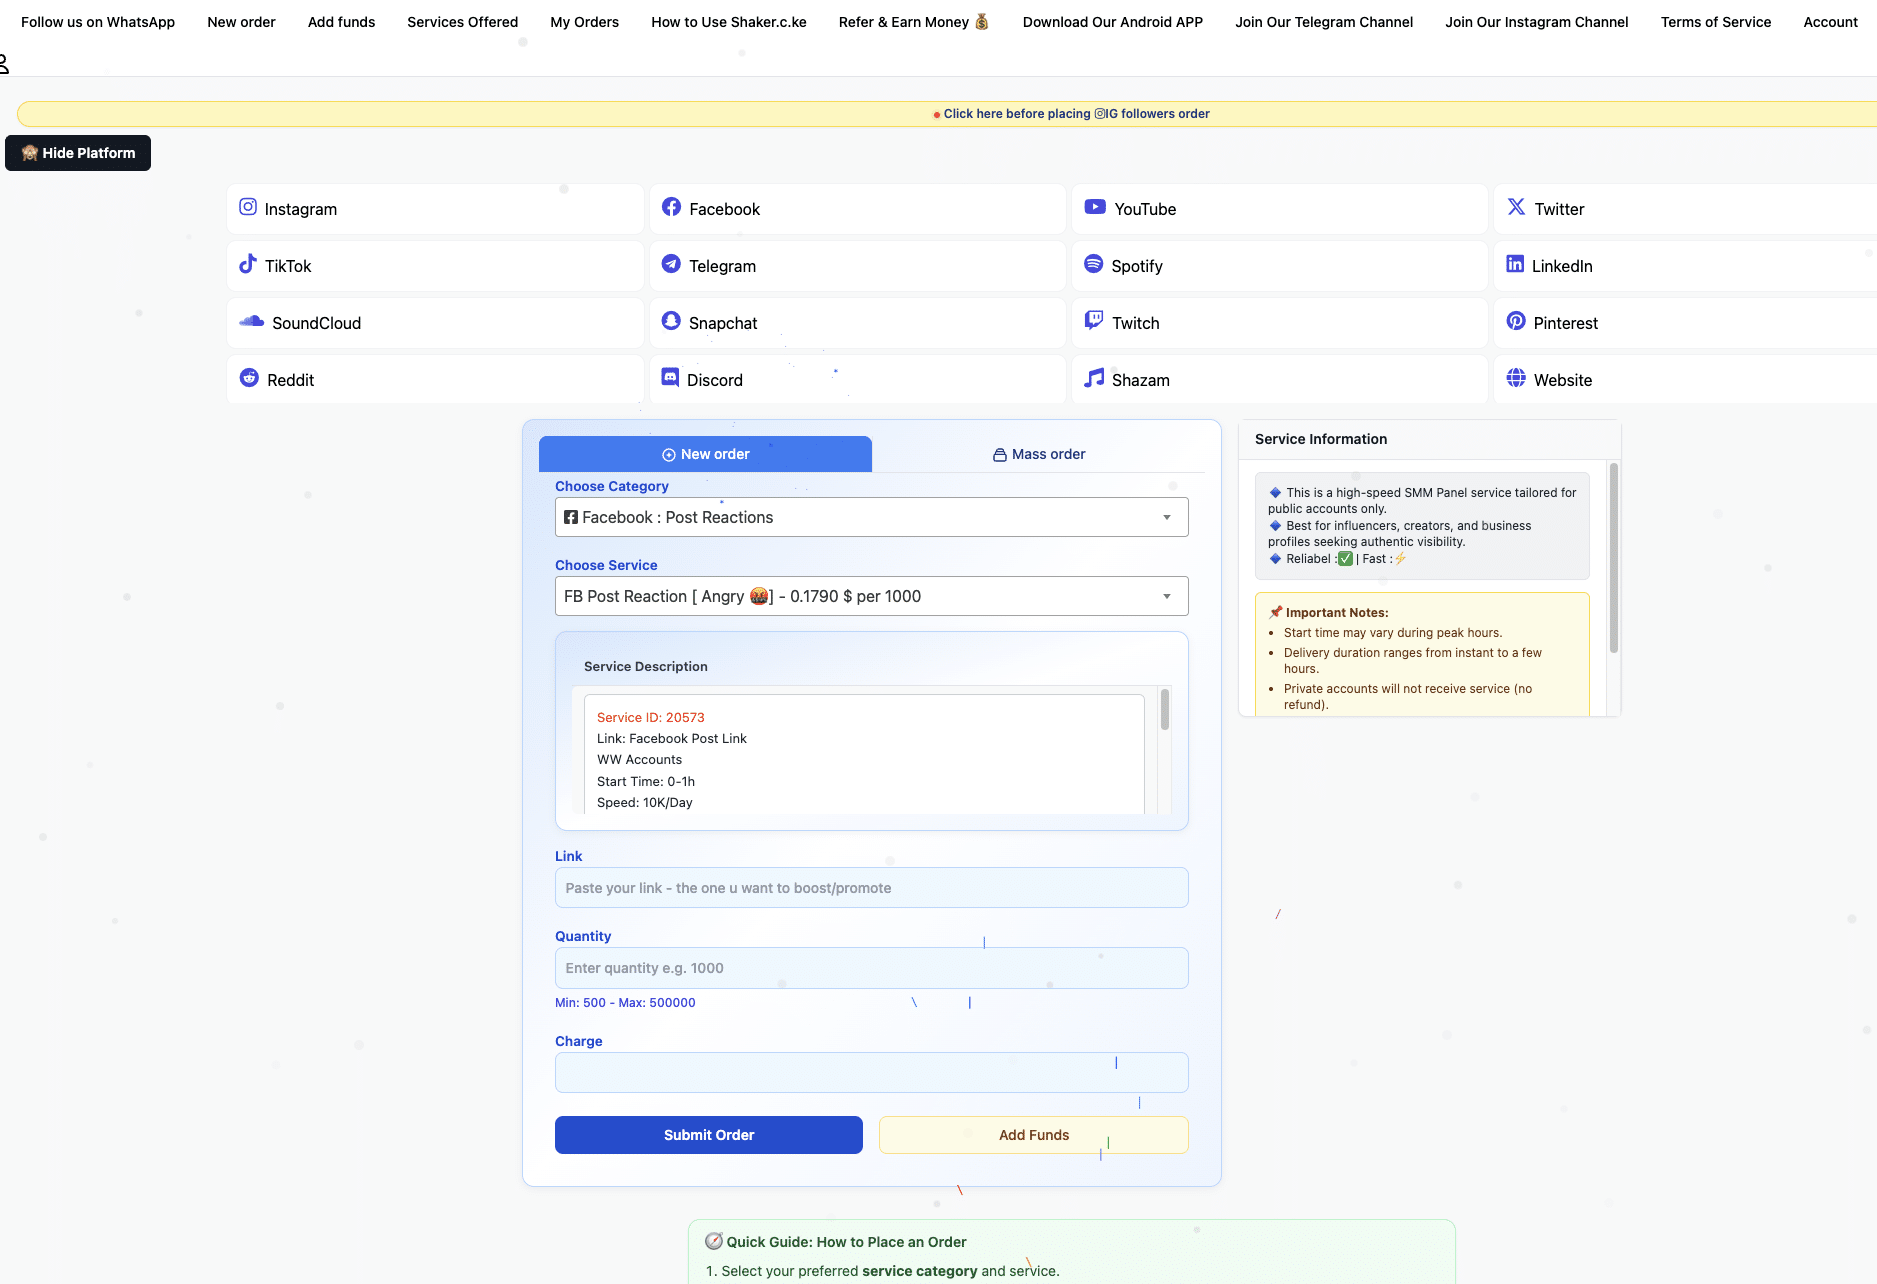1877x1284 pixels.
Task: Choose the Spotify platform icon
Action: pos(1094,264)
